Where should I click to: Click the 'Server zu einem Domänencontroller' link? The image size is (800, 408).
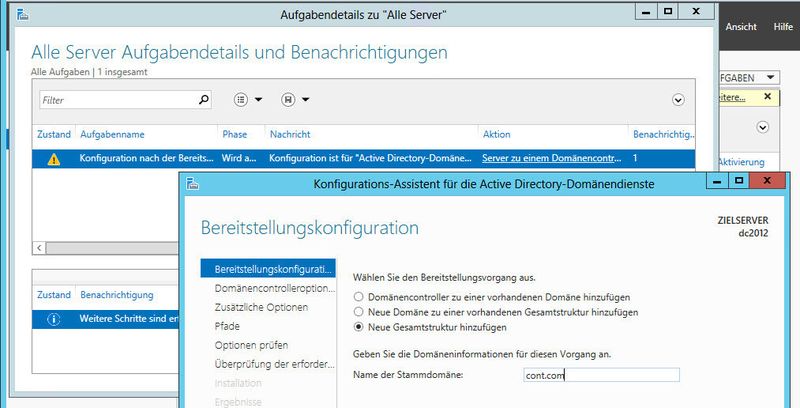point(552,158)
